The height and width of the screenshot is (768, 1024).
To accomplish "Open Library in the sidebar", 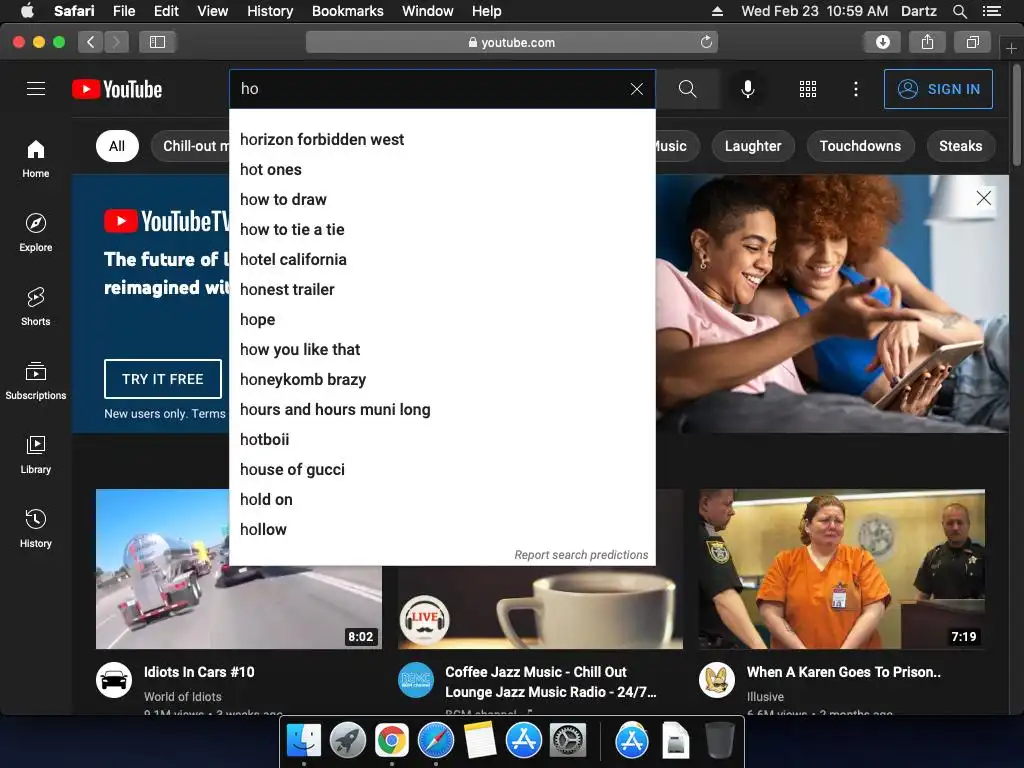I will (36, 454).
